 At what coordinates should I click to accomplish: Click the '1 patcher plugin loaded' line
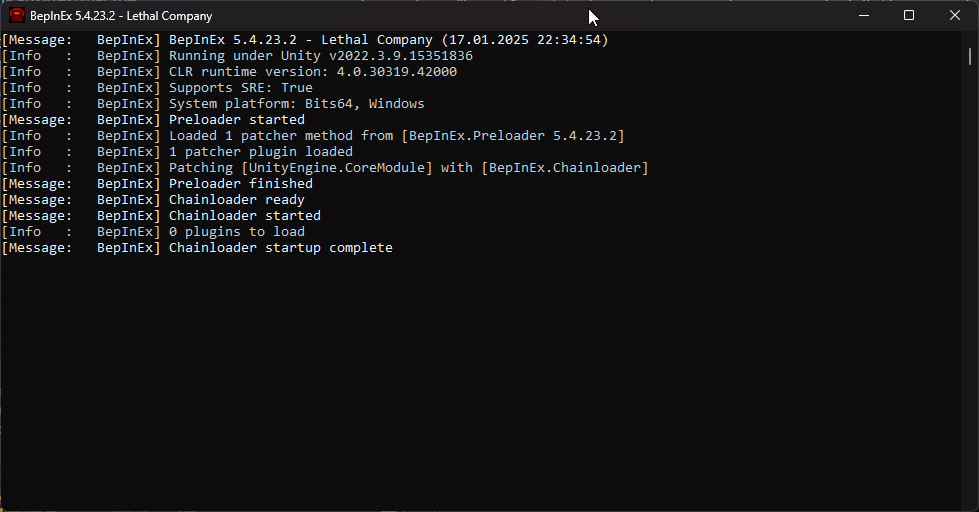click(260, 152)
